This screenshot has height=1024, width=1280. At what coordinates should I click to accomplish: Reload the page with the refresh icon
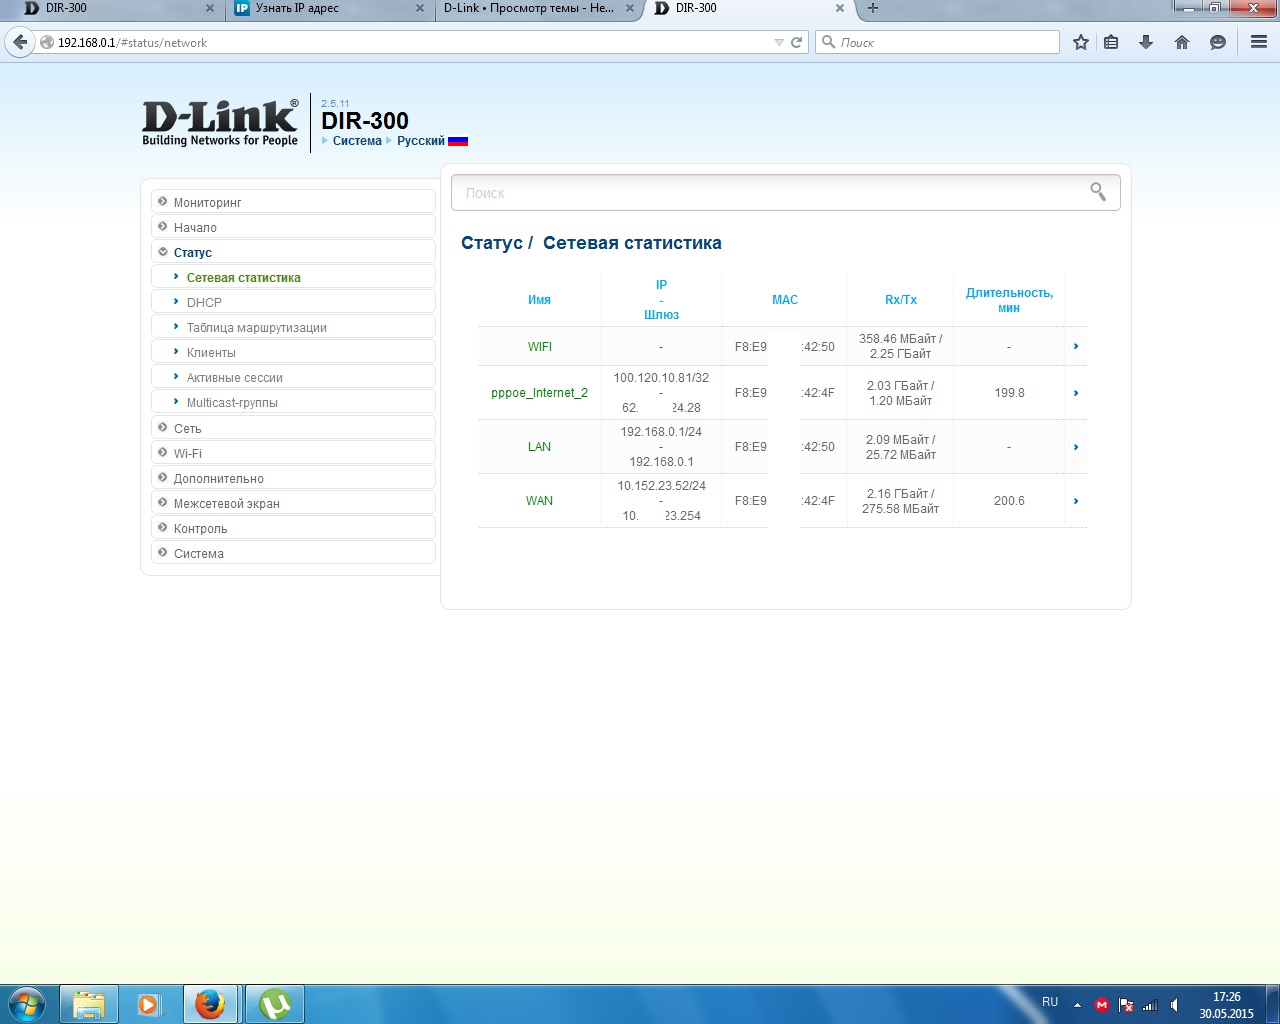797,42
